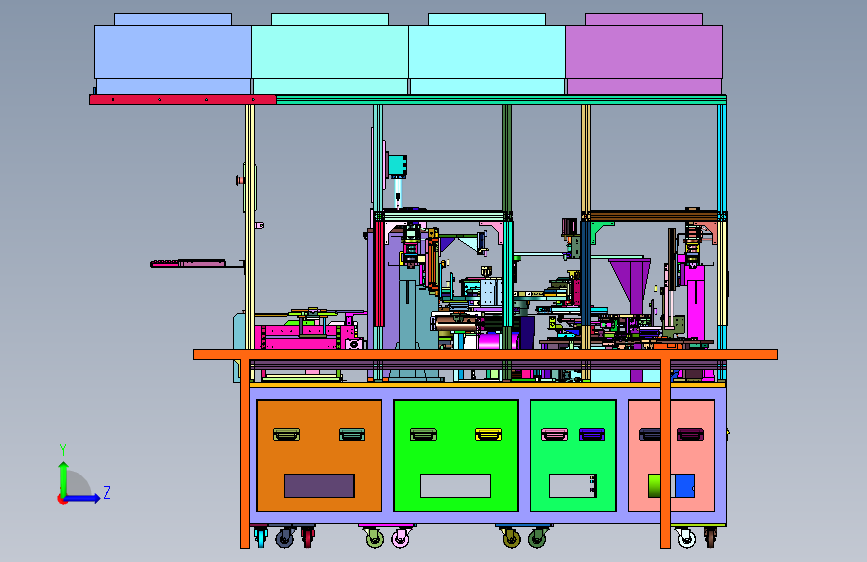This screenshot has height=562, width=867.
Task: Click the green Y axis arrow
Action: tap(64, 479)
